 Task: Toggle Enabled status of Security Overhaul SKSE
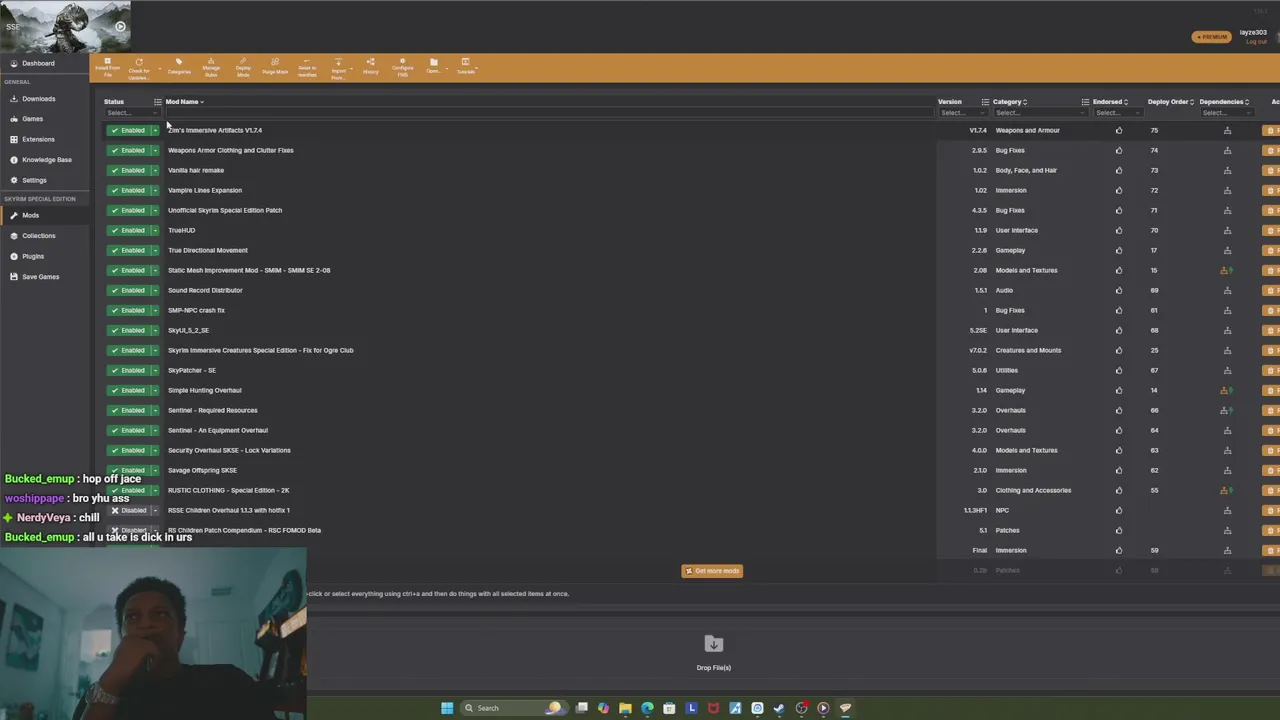point(128,450)
